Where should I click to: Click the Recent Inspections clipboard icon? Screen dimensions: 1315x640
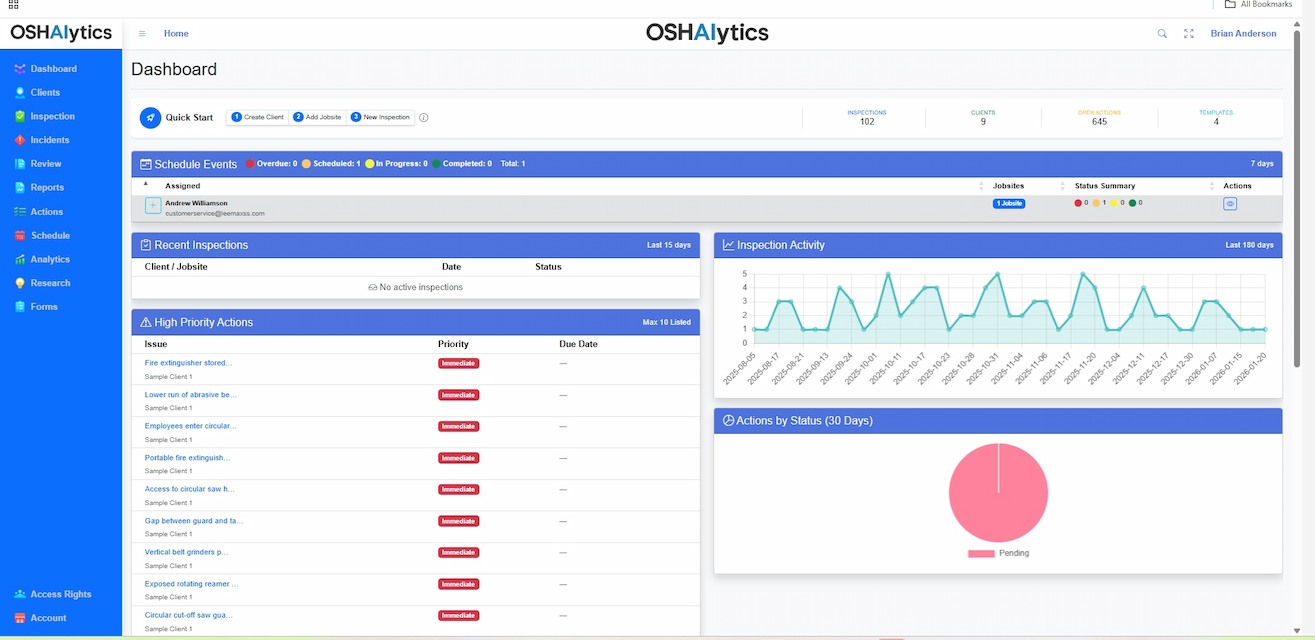tap(146, 245)
